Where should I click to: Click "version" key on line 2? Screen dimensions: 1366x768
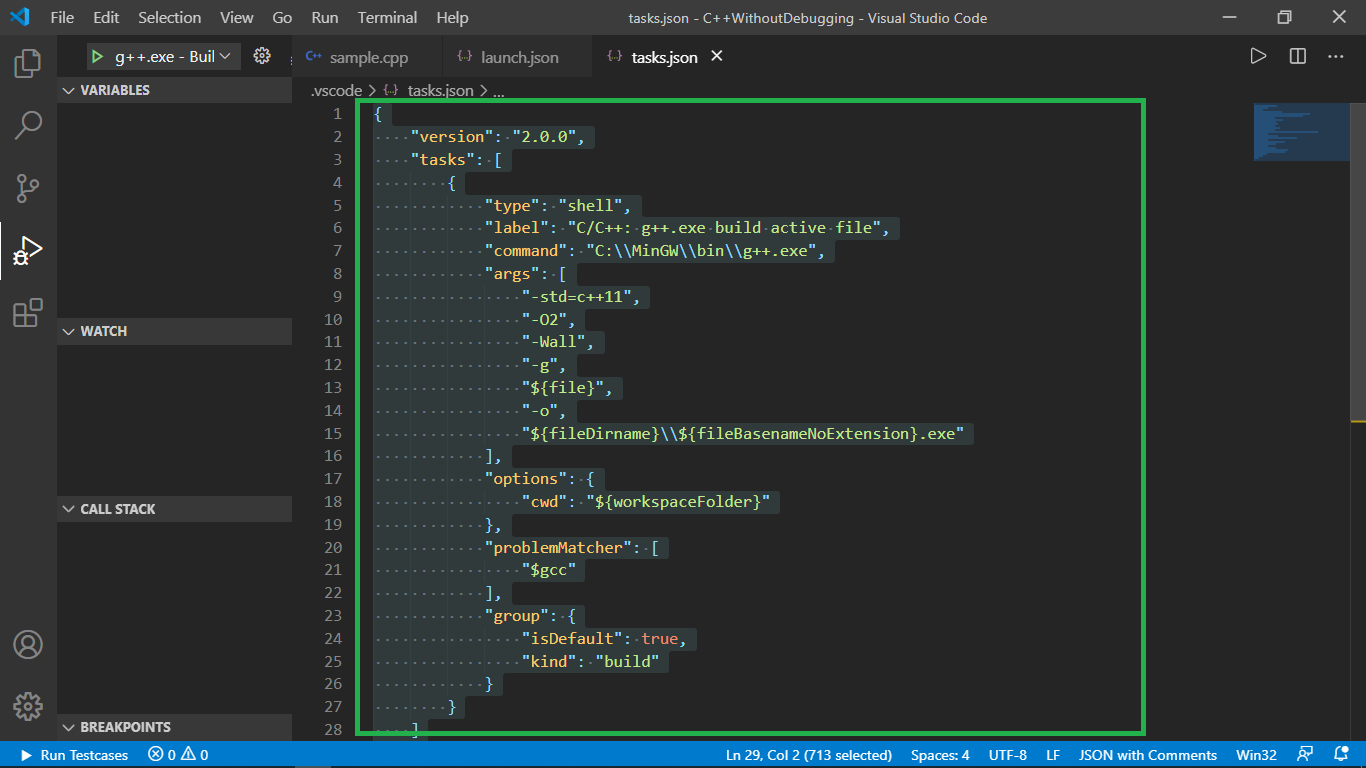point(452,137)
